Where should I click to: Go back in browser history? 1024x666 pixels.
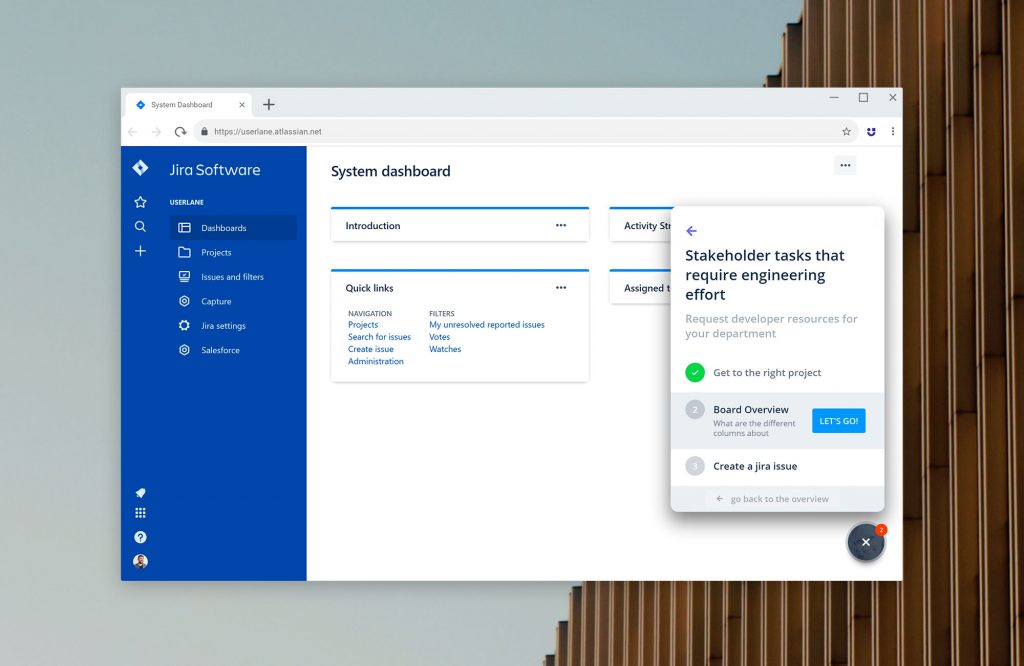click(x=133, y=132)
